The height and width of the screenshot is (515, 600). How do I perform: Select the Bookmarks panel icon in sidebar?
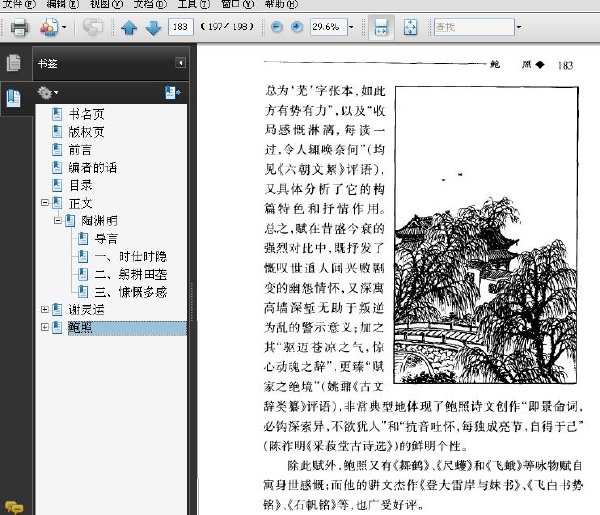14,98
